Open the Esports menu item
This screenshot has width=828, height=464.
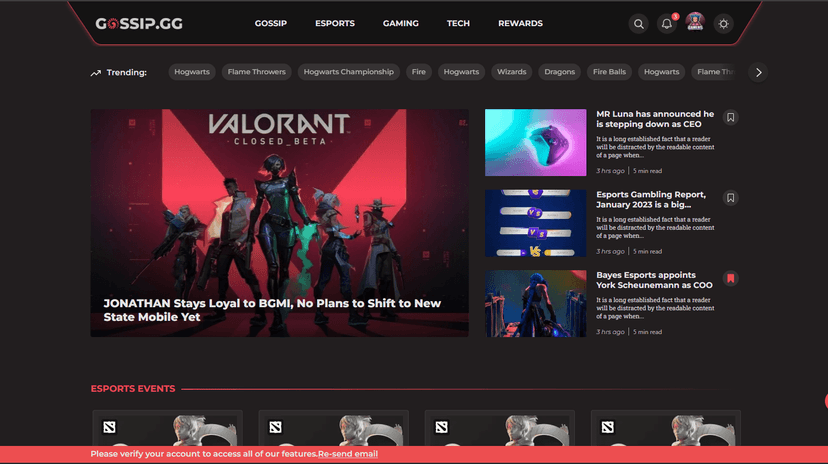point(334,23)
